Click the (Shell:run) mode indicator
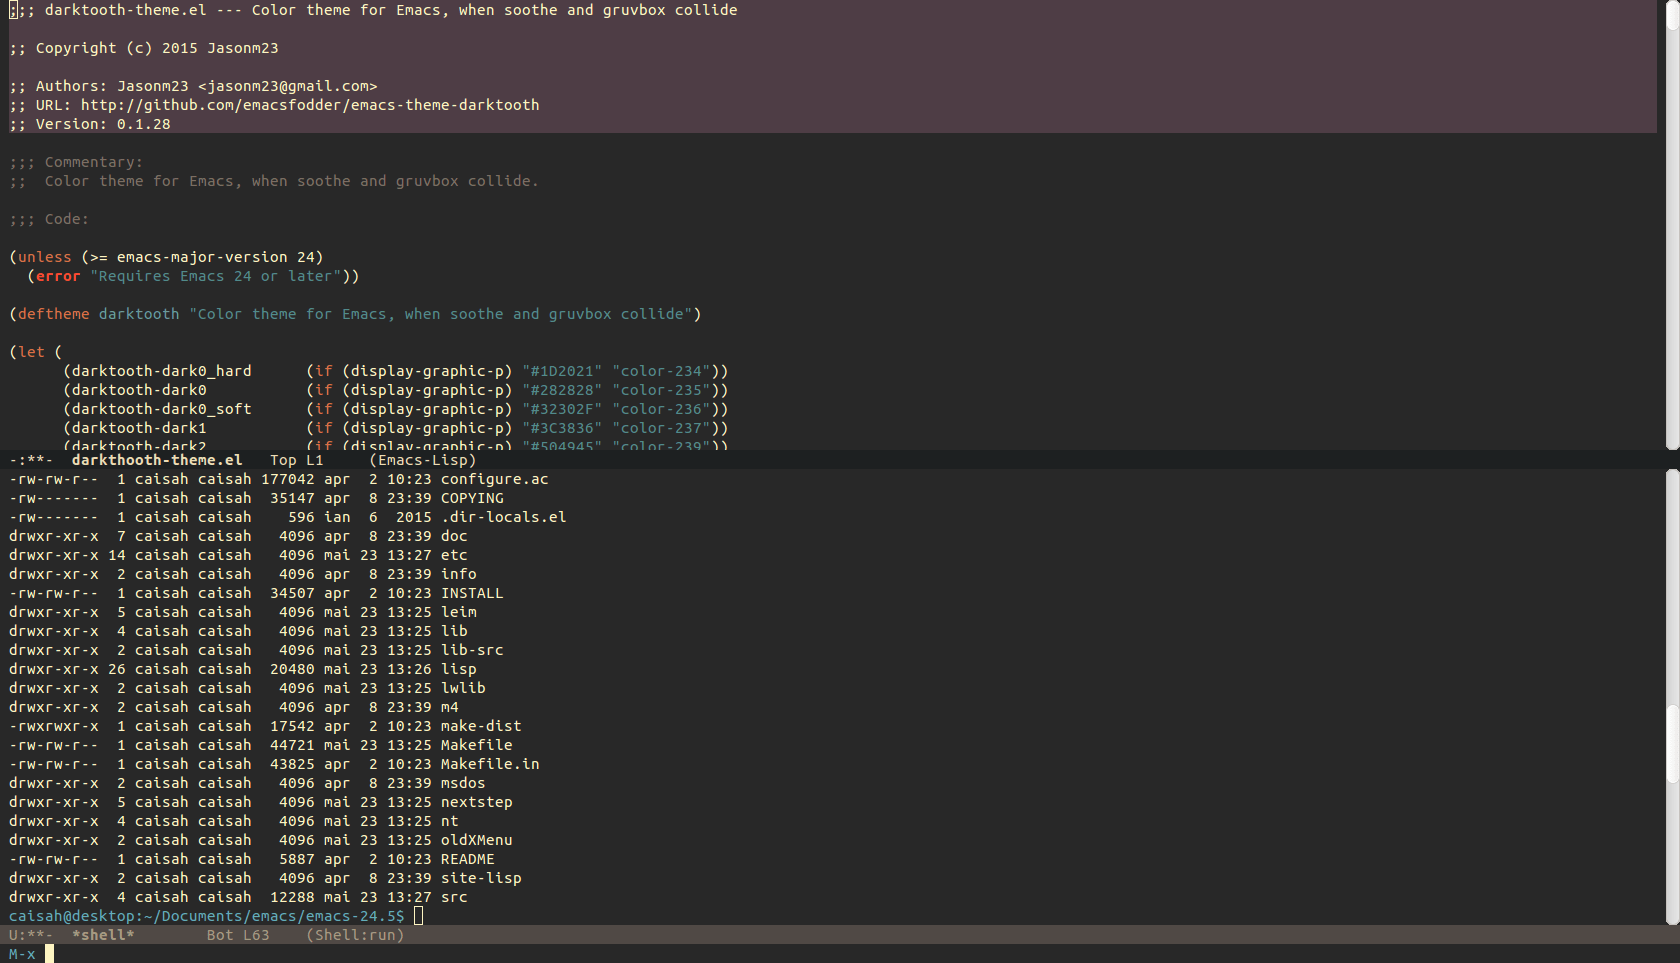The height and width of the screenshot is (963, 1680). (355, 935)
